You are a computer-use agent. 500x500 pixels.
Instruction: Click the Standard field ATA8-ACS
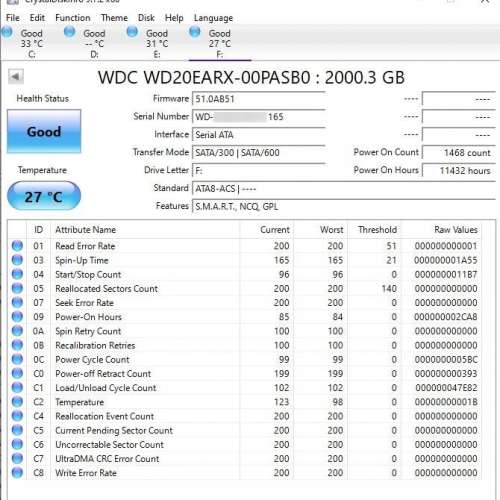pos(344,189)
